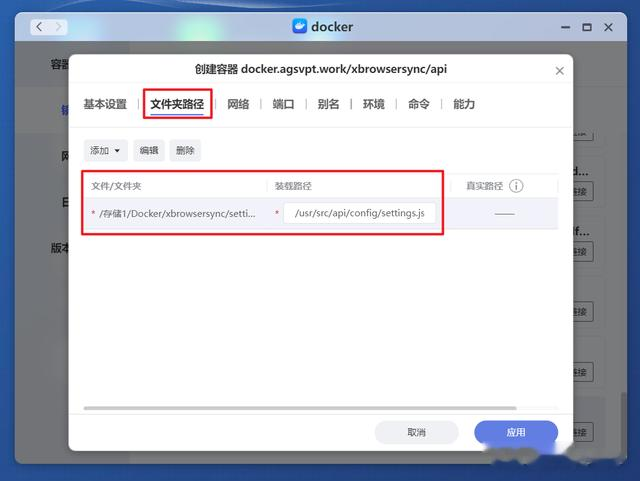Switch to the 基本设置 tab
This screenshot has height=481, width=640.
click(x=105, y=104)
